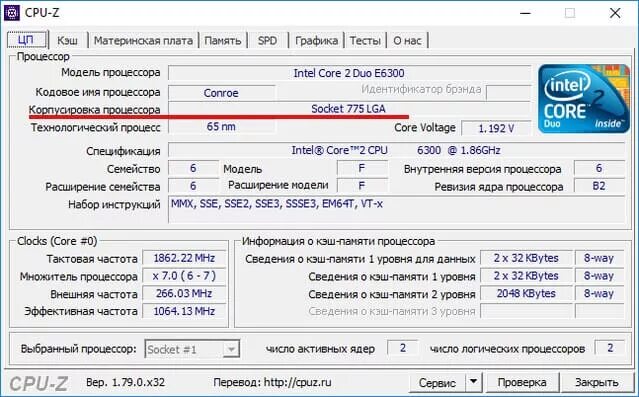Click the Intel Core 2 Duo E6300 model field

[x=350, y=73]
